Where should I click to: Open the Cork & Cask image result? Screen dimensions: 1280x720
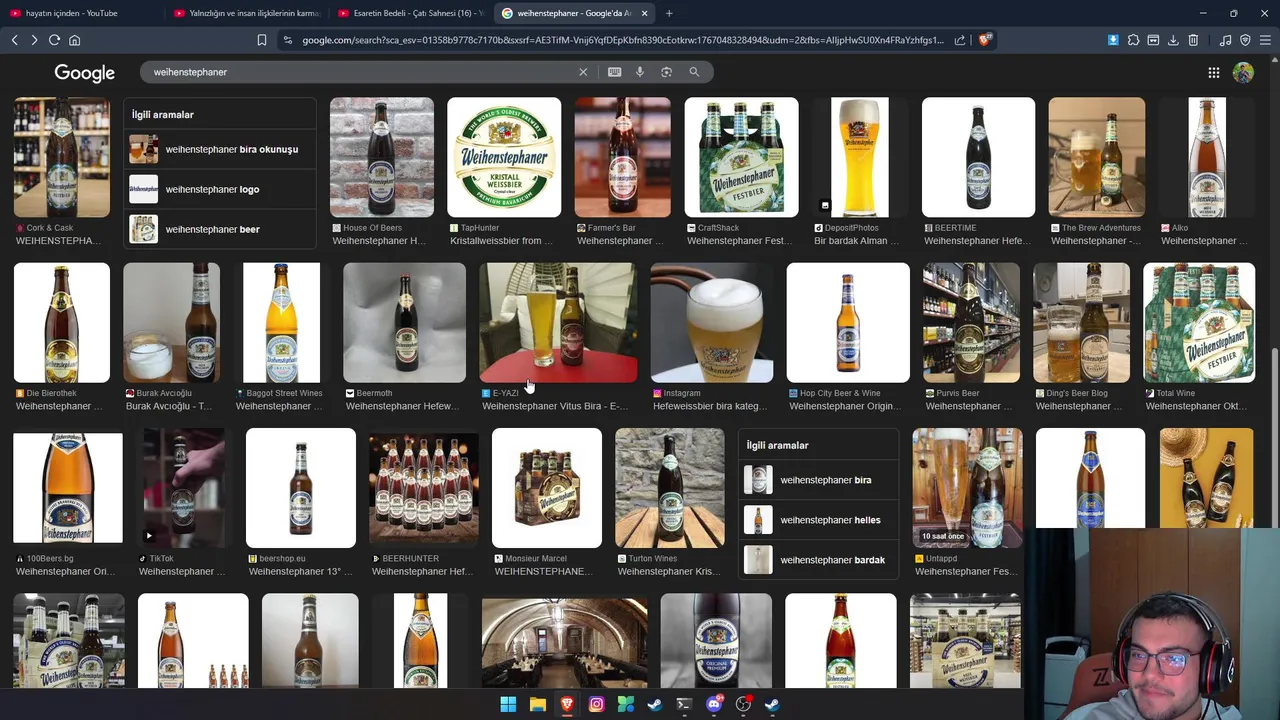[62, 157]
